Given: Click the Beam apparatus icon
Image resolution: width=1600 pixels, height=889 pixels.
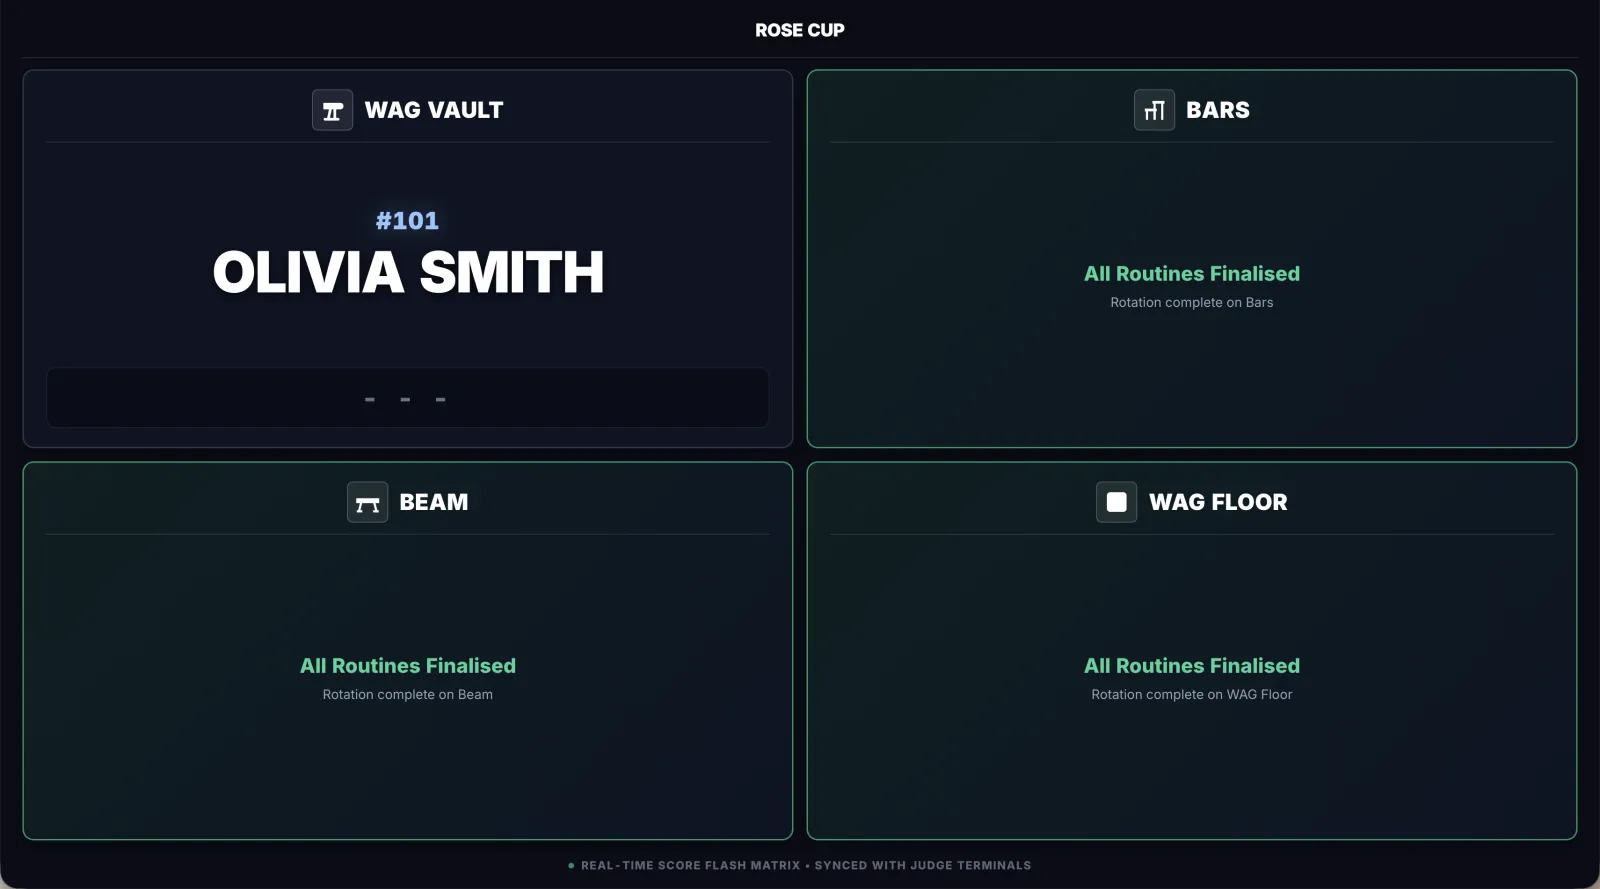Looking at the screenshot, I should pos(367,502).
